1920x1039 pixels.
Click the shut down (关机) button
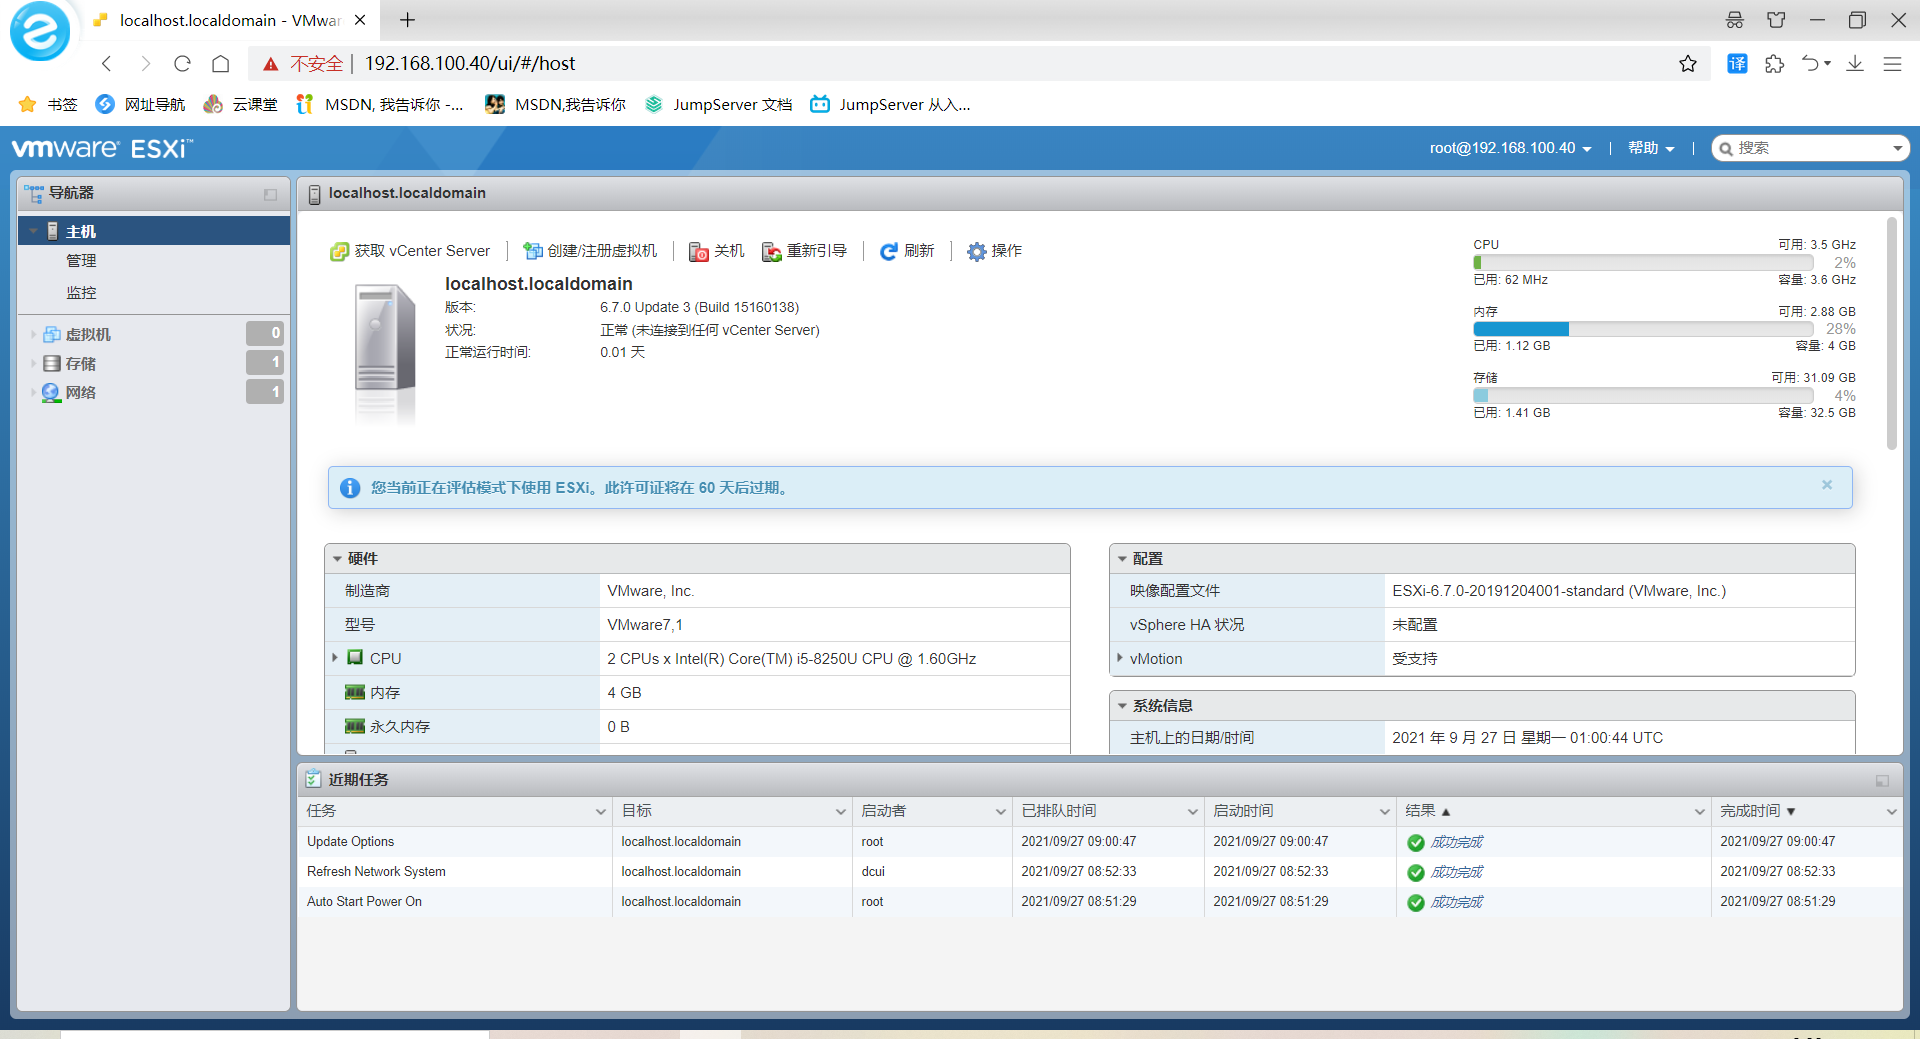coord(717,251)
